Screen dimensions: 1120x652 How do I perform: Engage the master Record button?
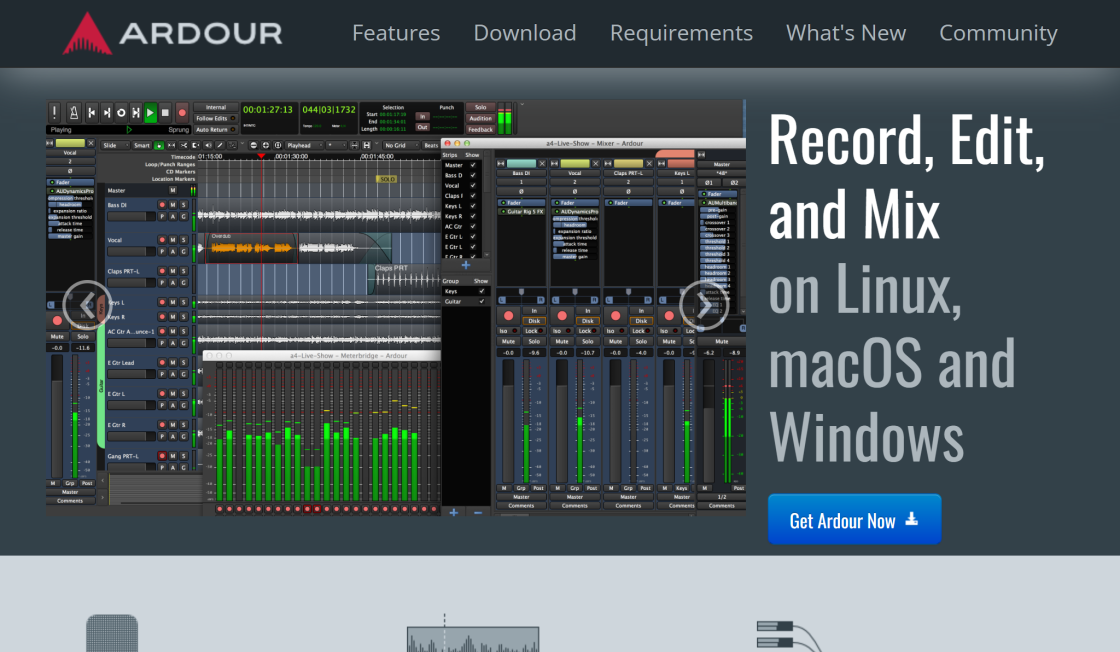[x=182, y=113]
